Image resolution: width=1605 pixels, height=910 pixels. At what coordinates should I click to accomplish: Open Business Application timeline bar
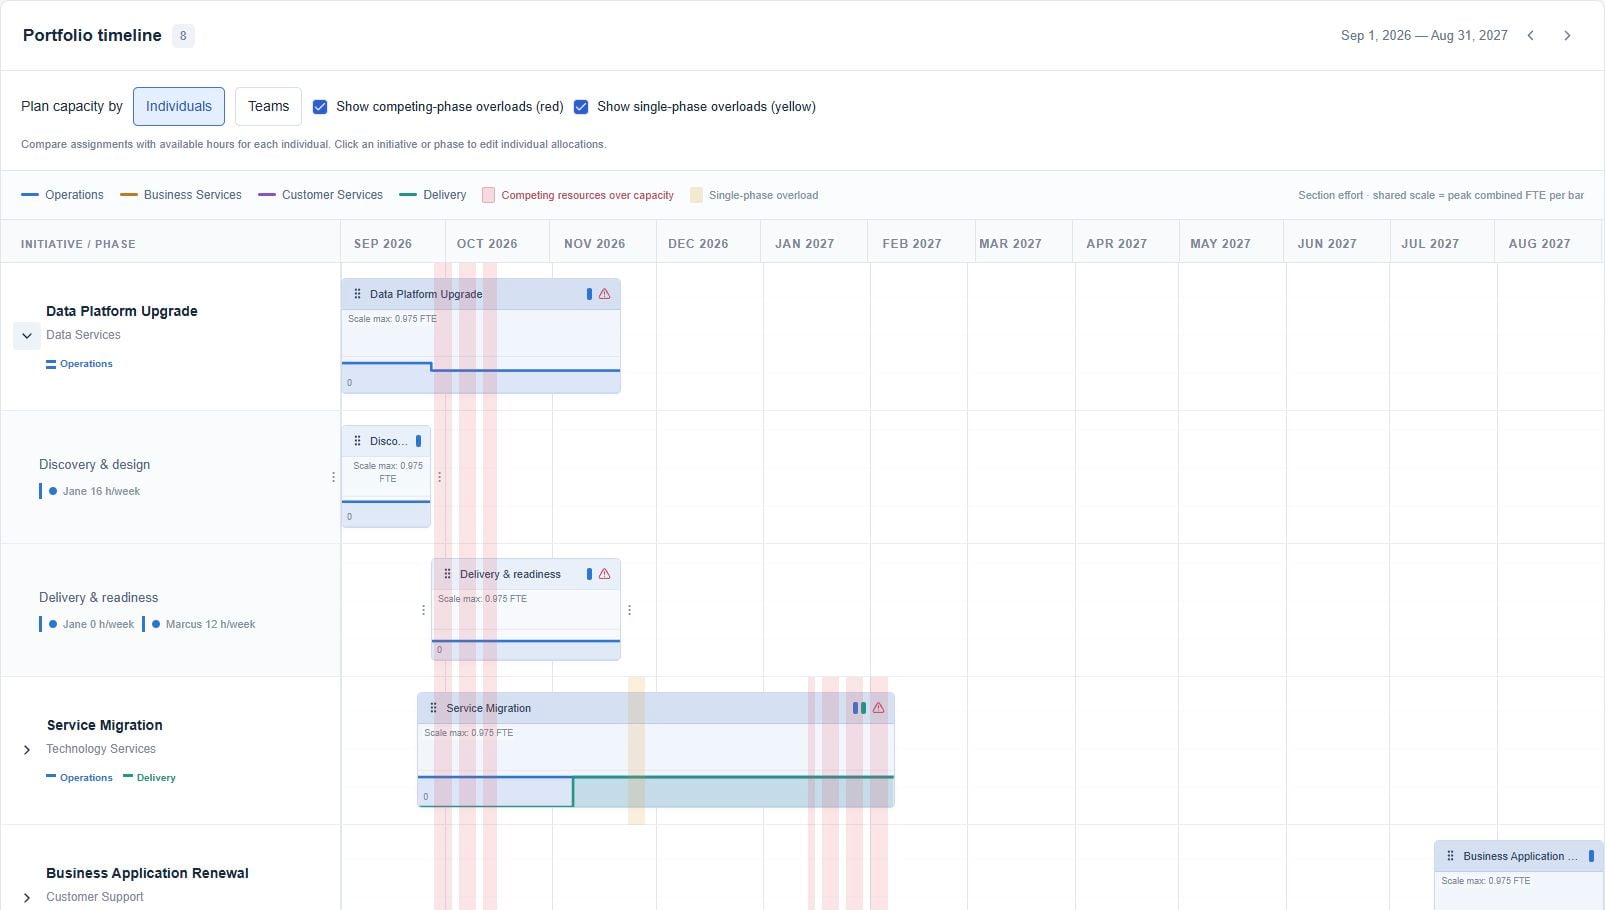point(1519,876)
